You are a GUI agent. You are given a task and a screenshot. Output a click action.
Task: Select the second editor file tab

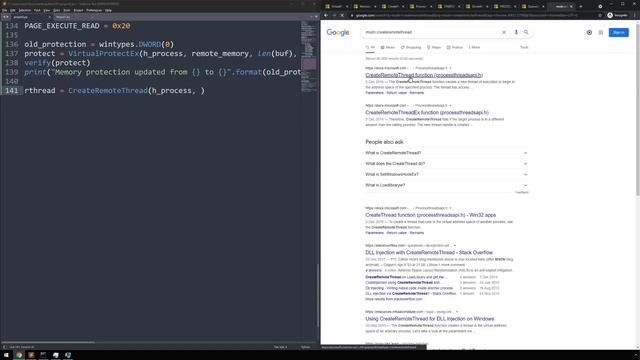[x=74, y=17]
